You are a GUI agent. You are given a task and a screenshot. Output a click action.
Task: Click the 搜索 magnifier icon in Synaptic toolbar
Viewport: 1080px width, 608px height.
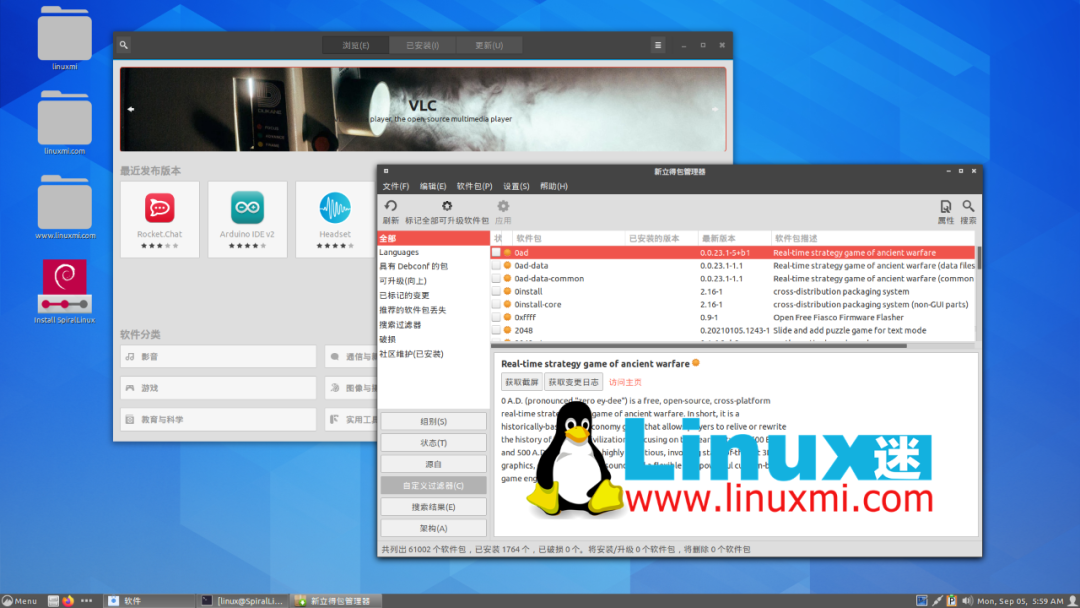(968, 206)
